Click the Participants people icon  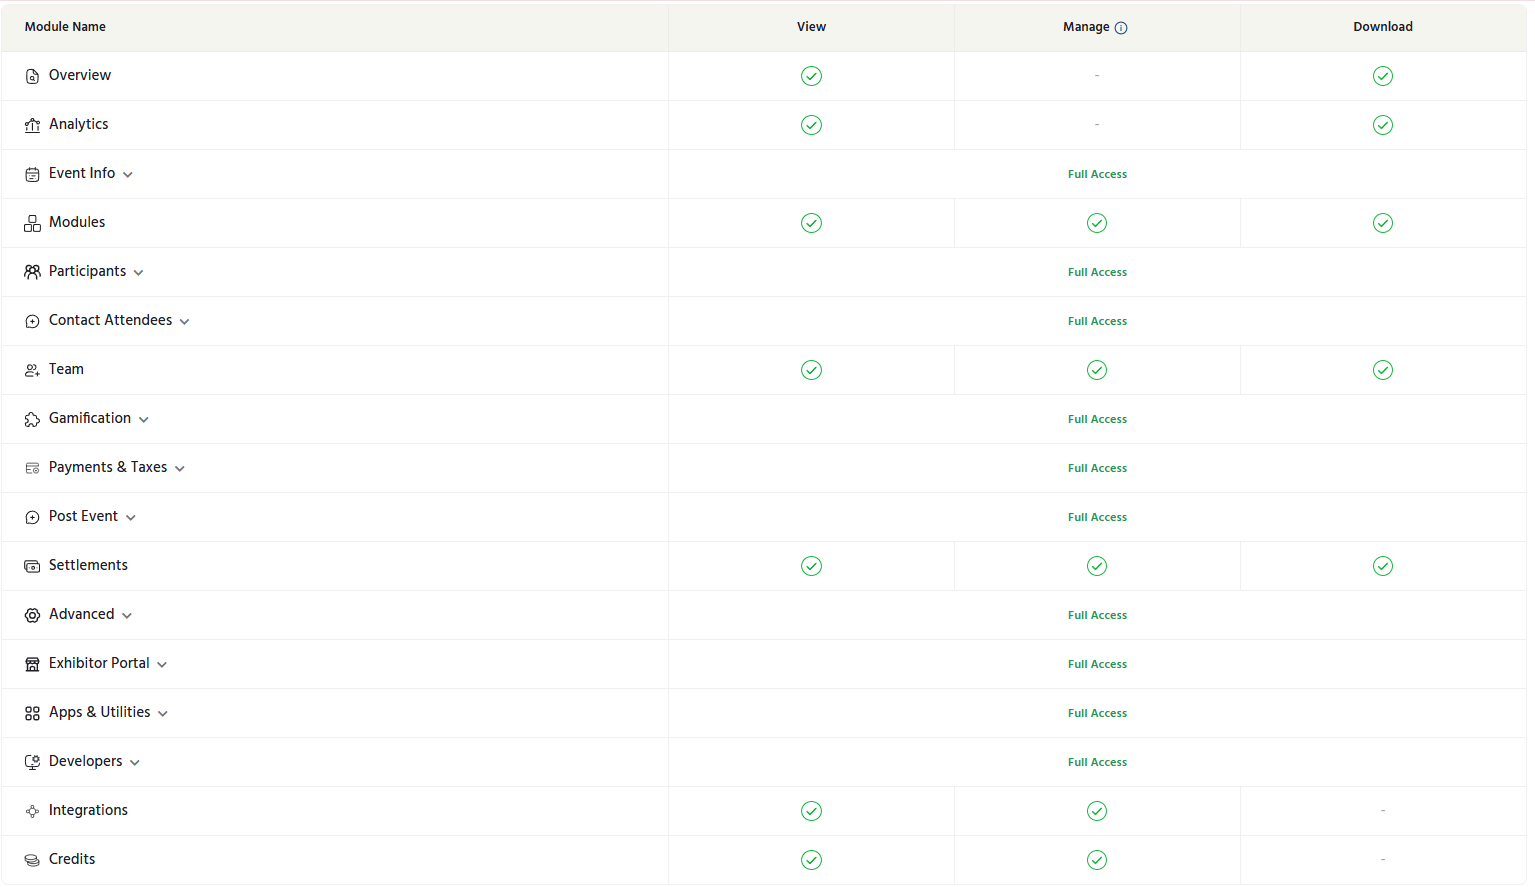[x=32, y=272]
